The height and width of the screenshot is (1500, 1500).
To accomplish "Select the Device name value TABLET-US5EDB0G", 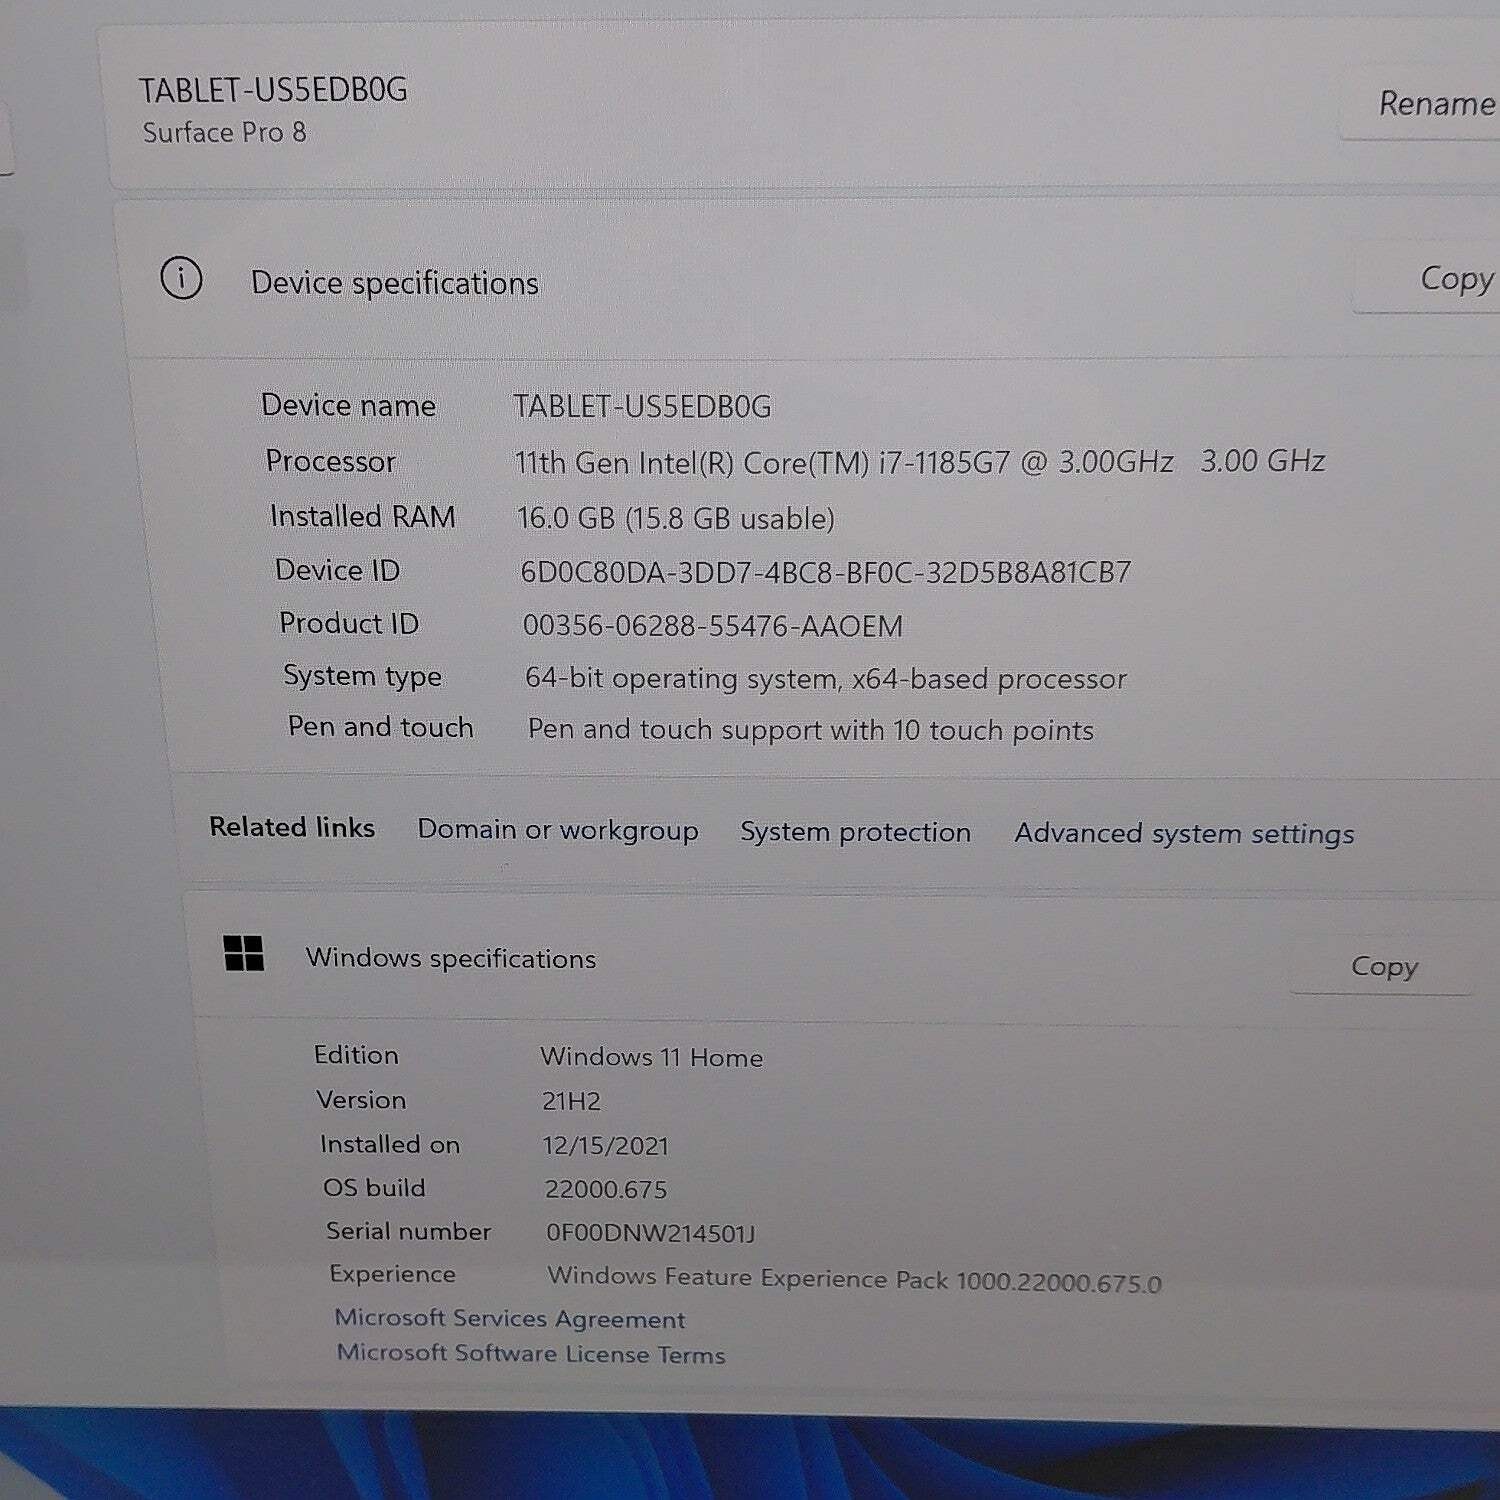I will click(643, 406).
